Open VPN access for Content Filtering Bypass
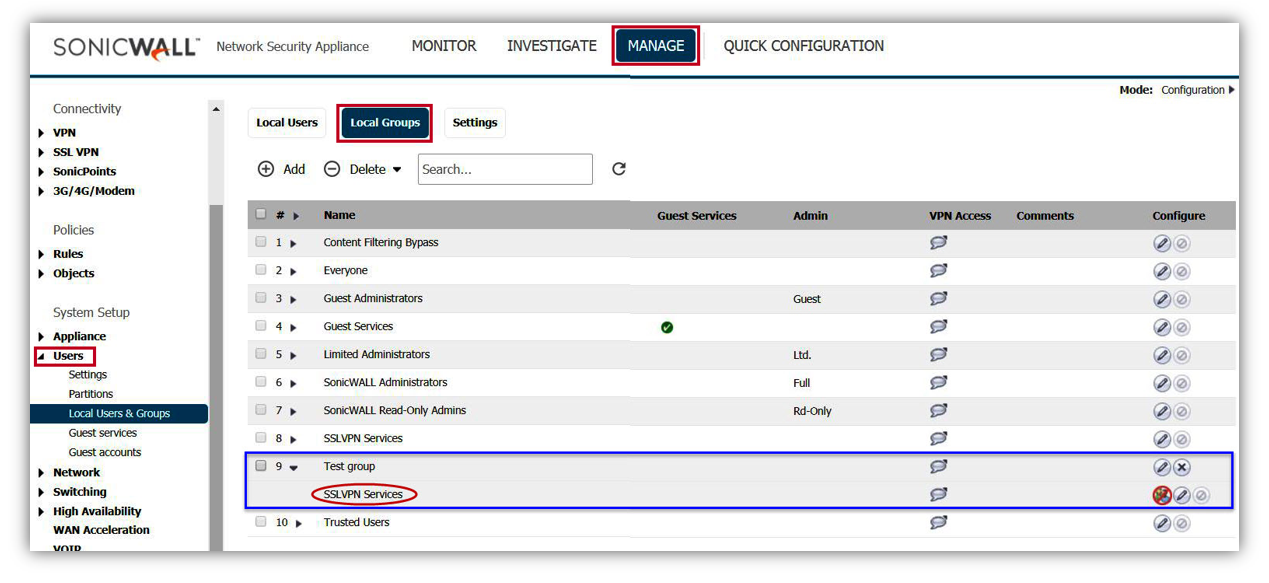This screenshot has width=1269, height=583. coord(938,242)
